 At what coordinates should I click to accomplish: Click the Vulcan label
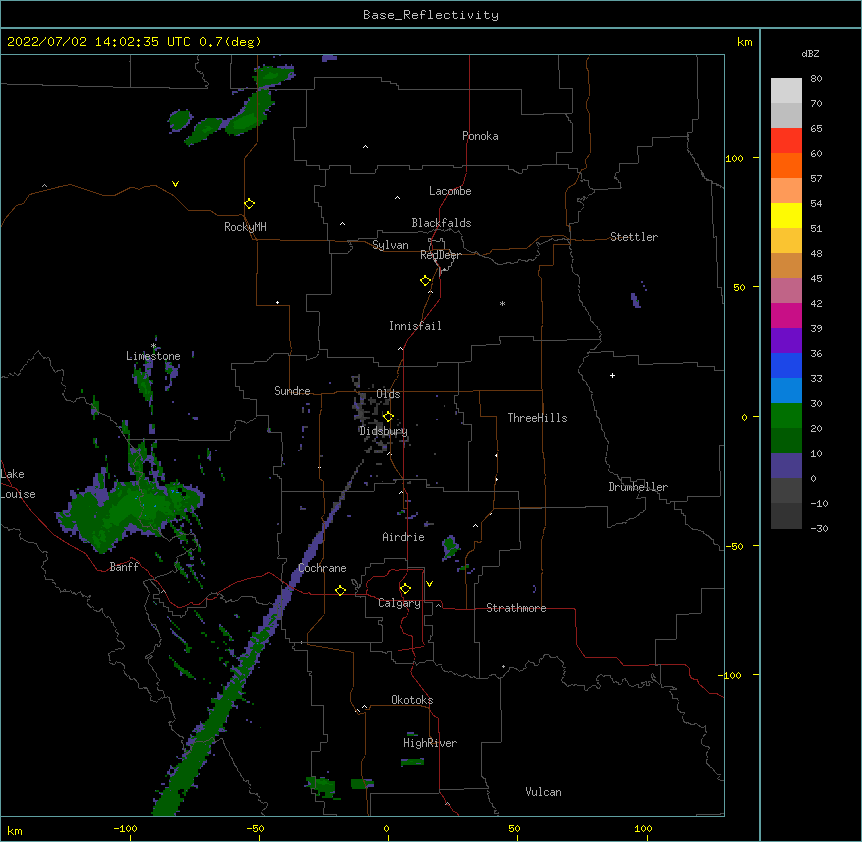click(543, 792)
